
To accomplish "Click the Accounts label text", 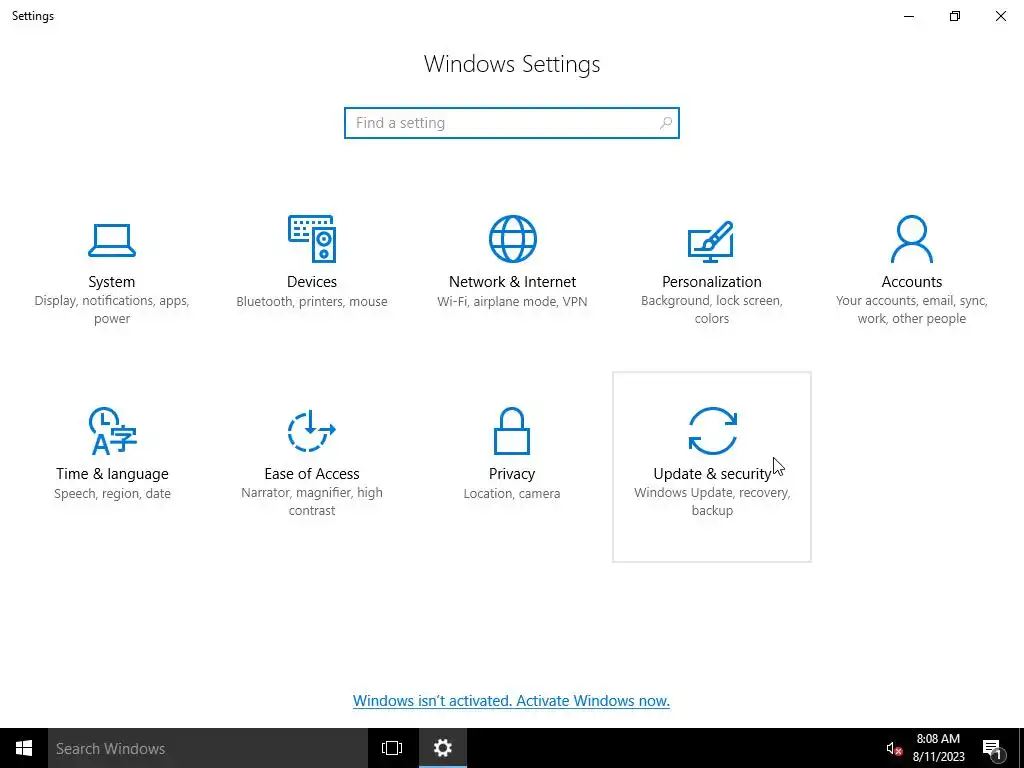I will click(912, 281).
